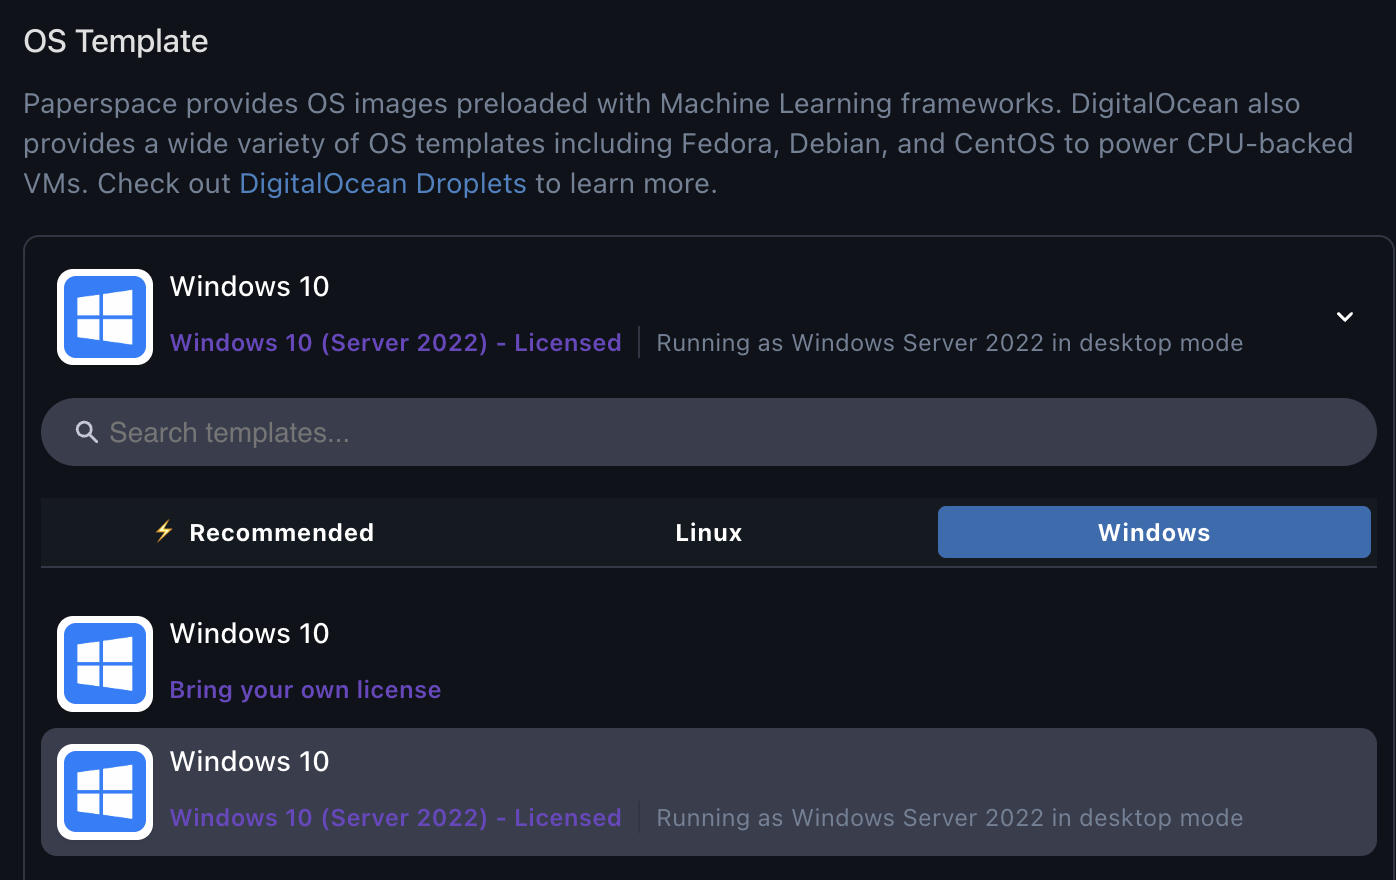Switch to the Recommended tab
The height and width of the screenshot is (880, 1396).
click(264, 532)
